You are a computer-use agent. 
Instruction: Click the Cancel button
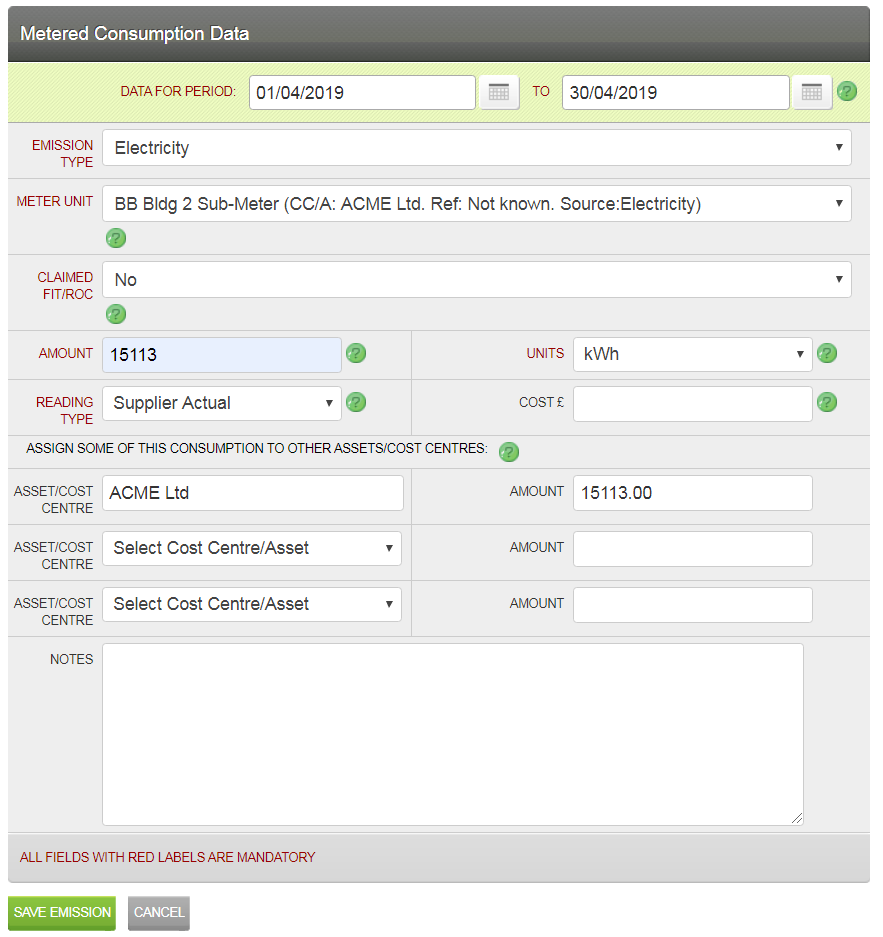click(159, 912)
